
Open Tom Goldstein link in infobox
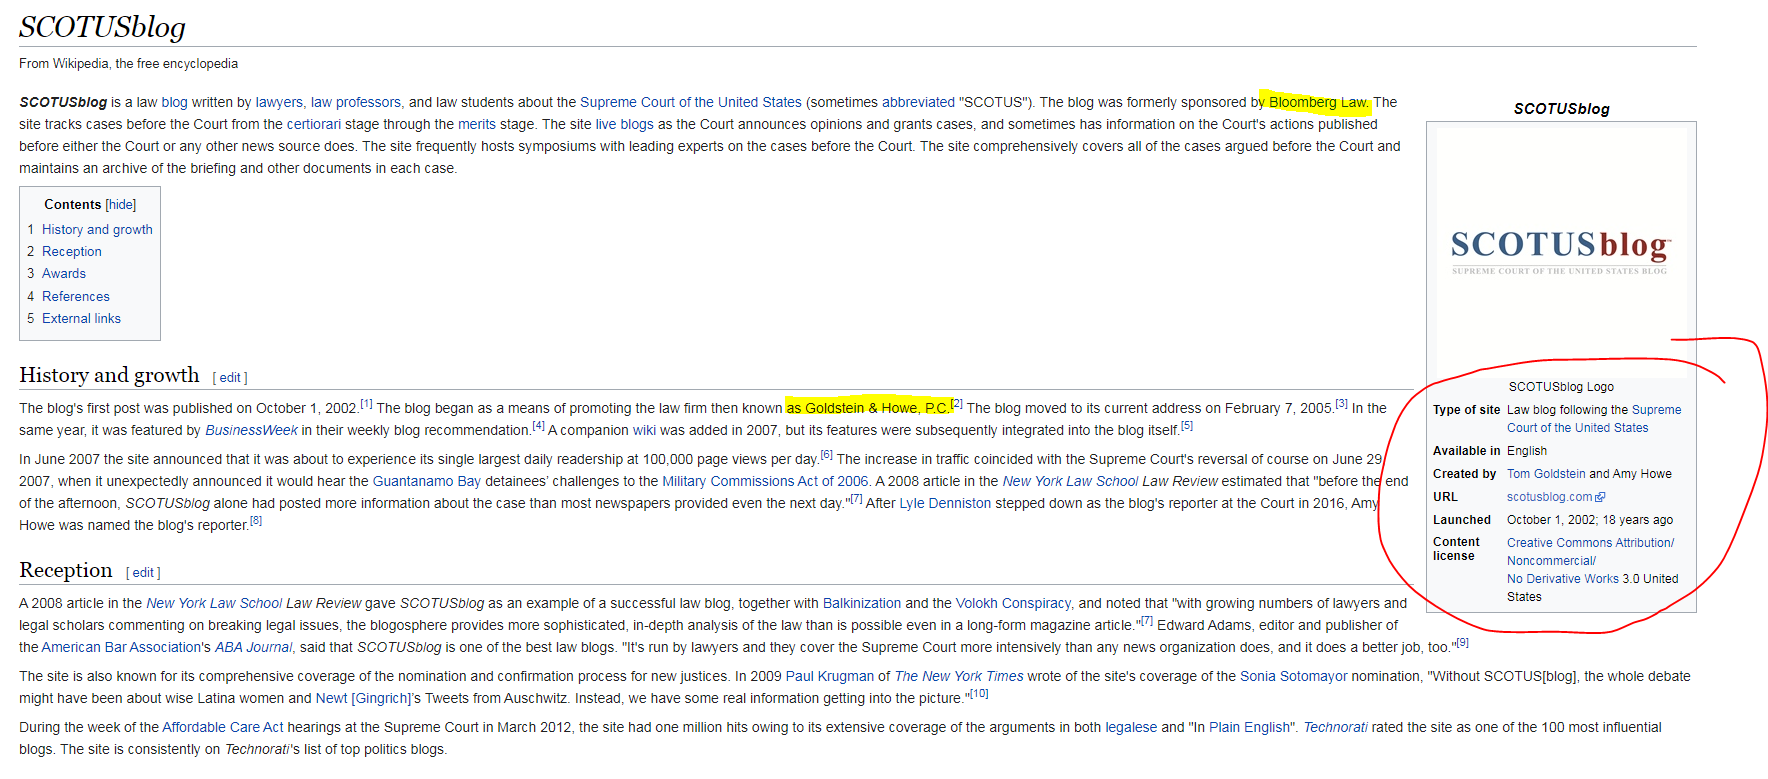coord(1546,474)
